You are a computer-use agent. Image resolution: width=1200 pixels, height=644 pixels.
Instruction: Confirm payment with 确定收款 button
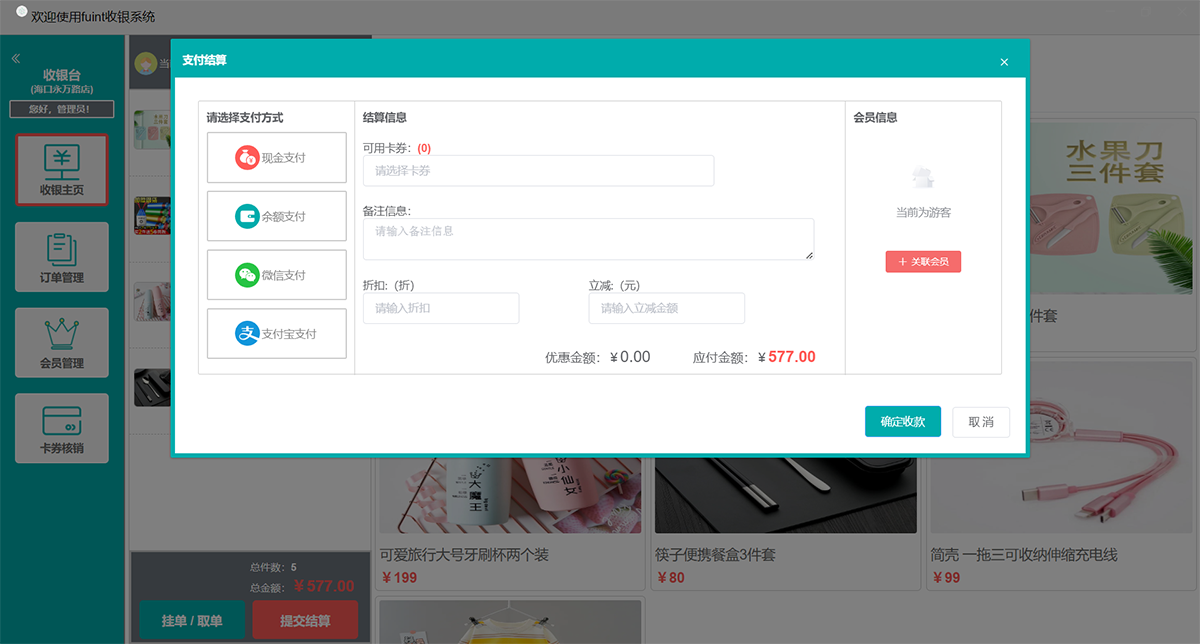[x=902, y=421]
